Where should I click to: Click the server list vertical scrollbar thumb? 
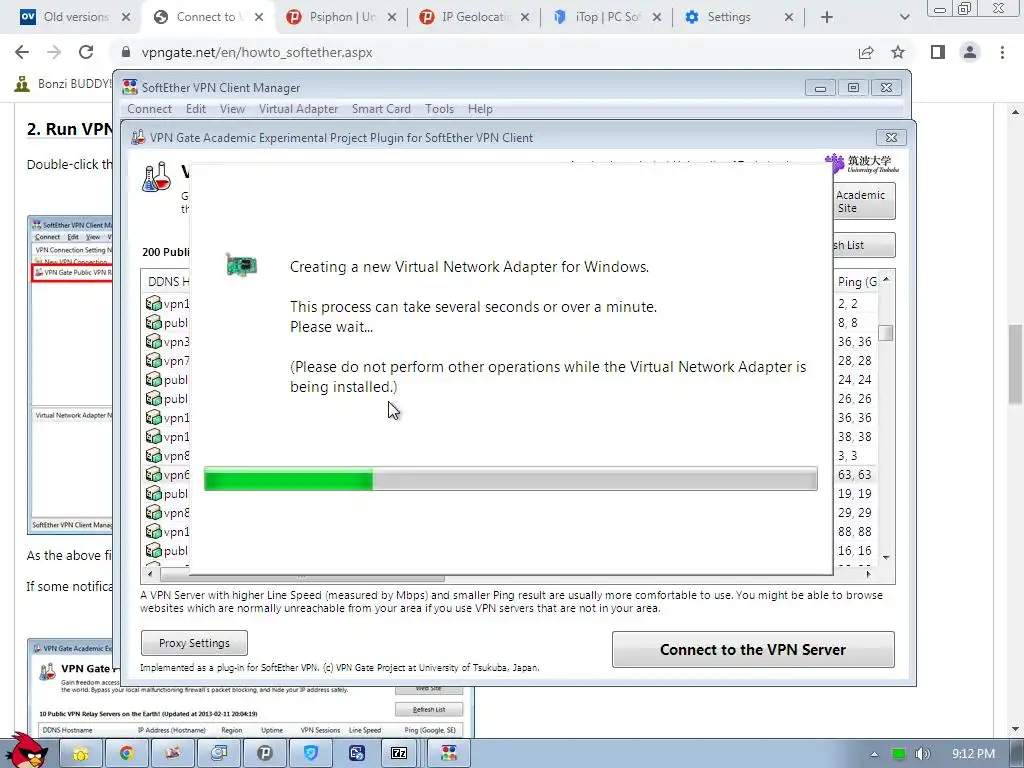pos(886,333)
